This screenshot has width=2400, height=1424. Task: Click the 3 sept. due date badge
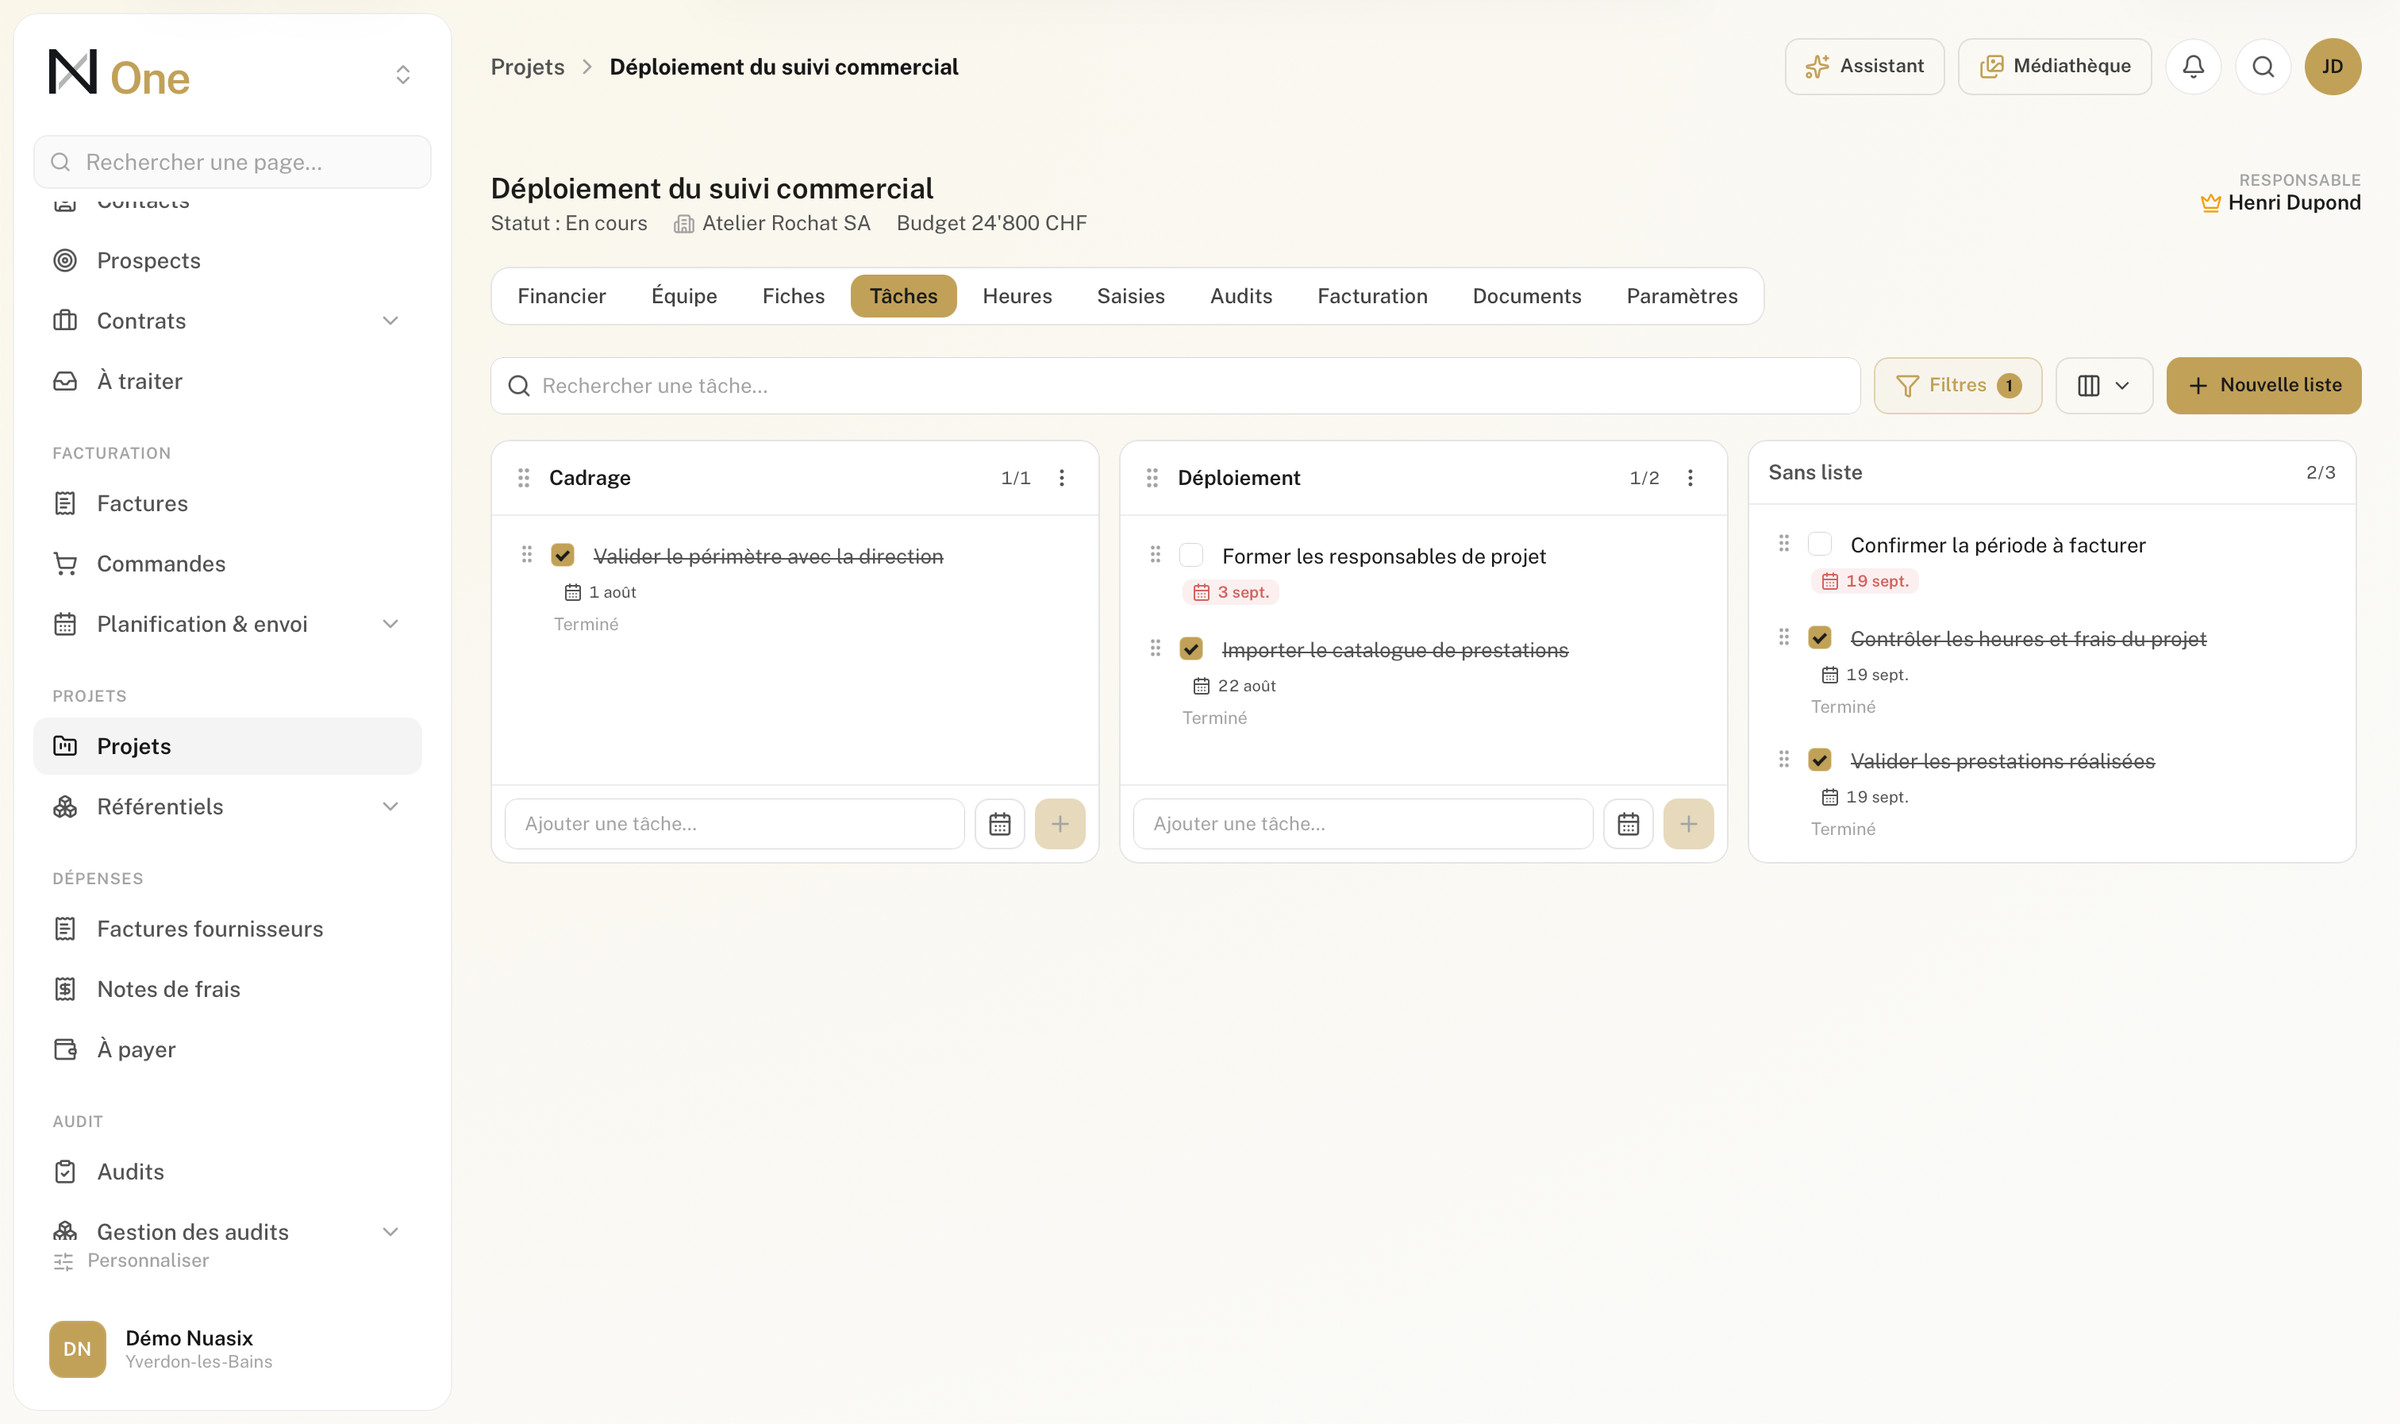point(1231,592)
